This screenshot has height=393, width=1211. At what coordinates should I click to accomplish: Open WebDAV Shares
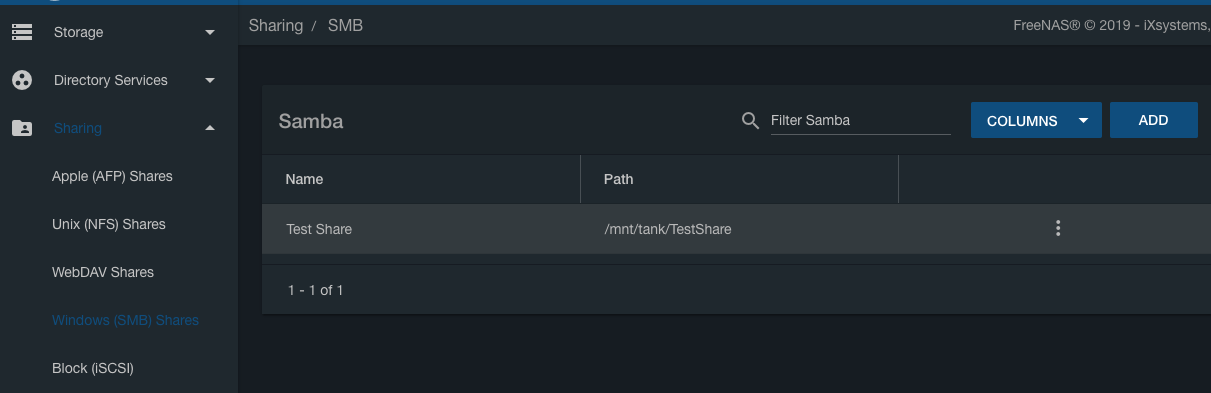tap(103, 272)
